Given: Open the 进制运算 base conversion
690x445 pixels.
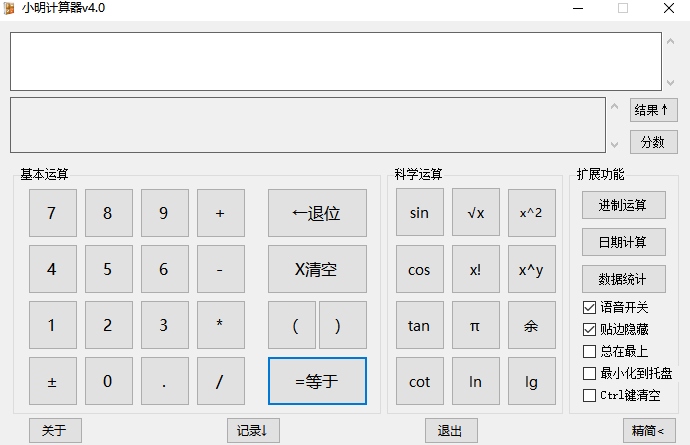Looking at the screenshot, I should point(623,206).
